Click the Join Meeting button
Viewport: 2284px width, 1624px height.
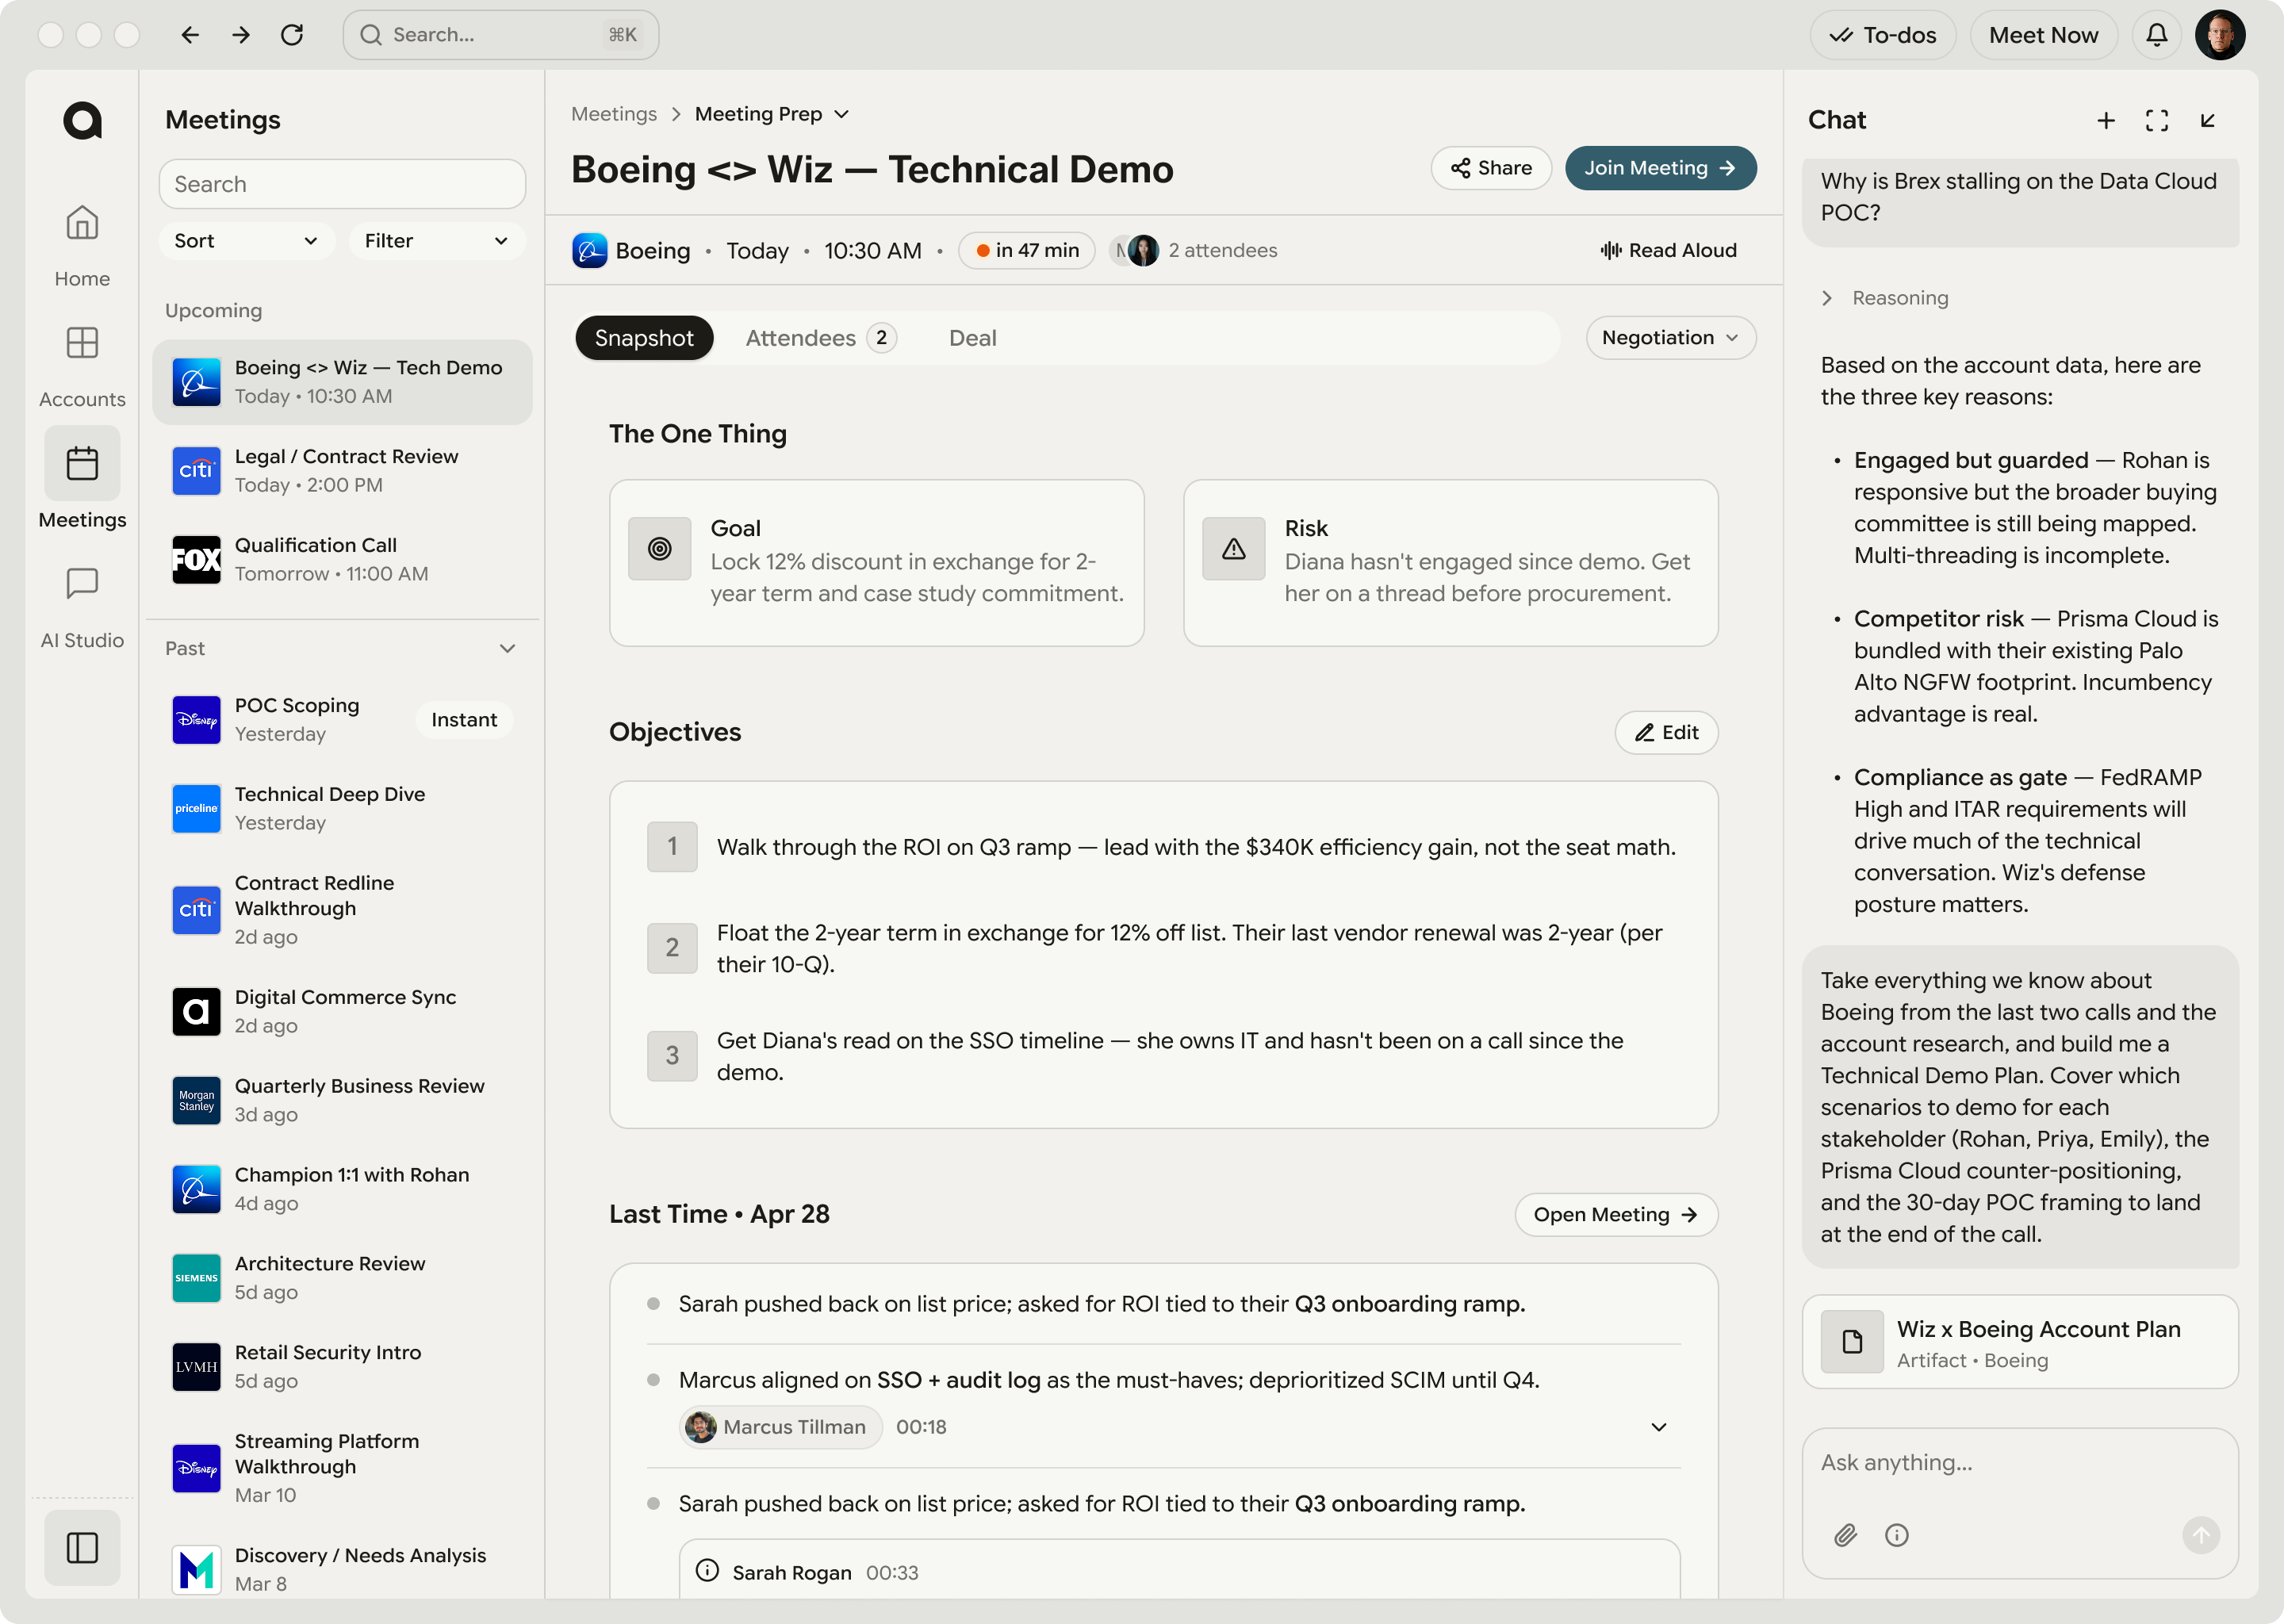1660,168
